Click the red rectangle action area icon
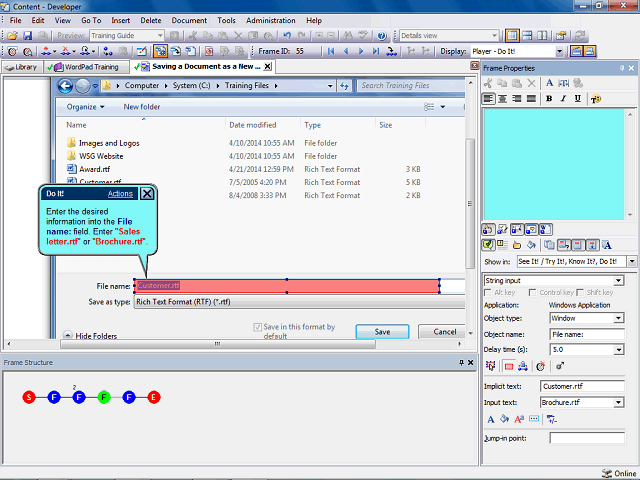Viewport: 640px width, 480px height. point(509,367)
